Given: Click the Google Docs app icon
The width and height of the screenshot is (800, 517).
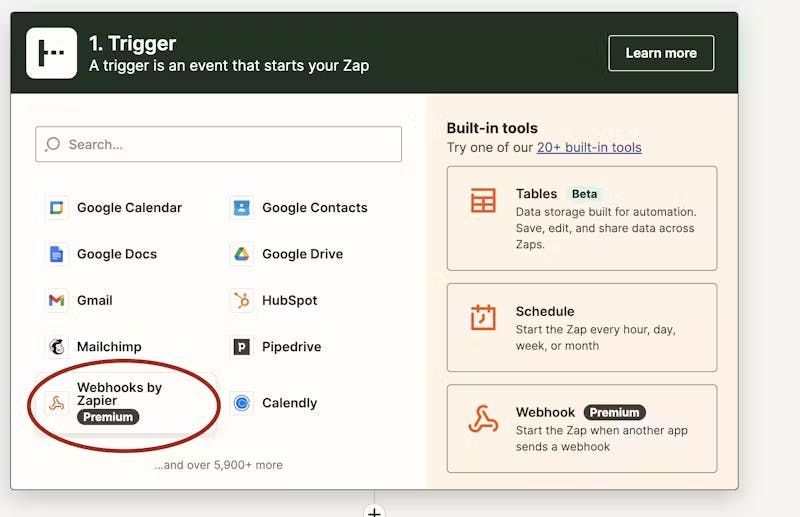Looking at the screenshot, I should tap(57, 254).
